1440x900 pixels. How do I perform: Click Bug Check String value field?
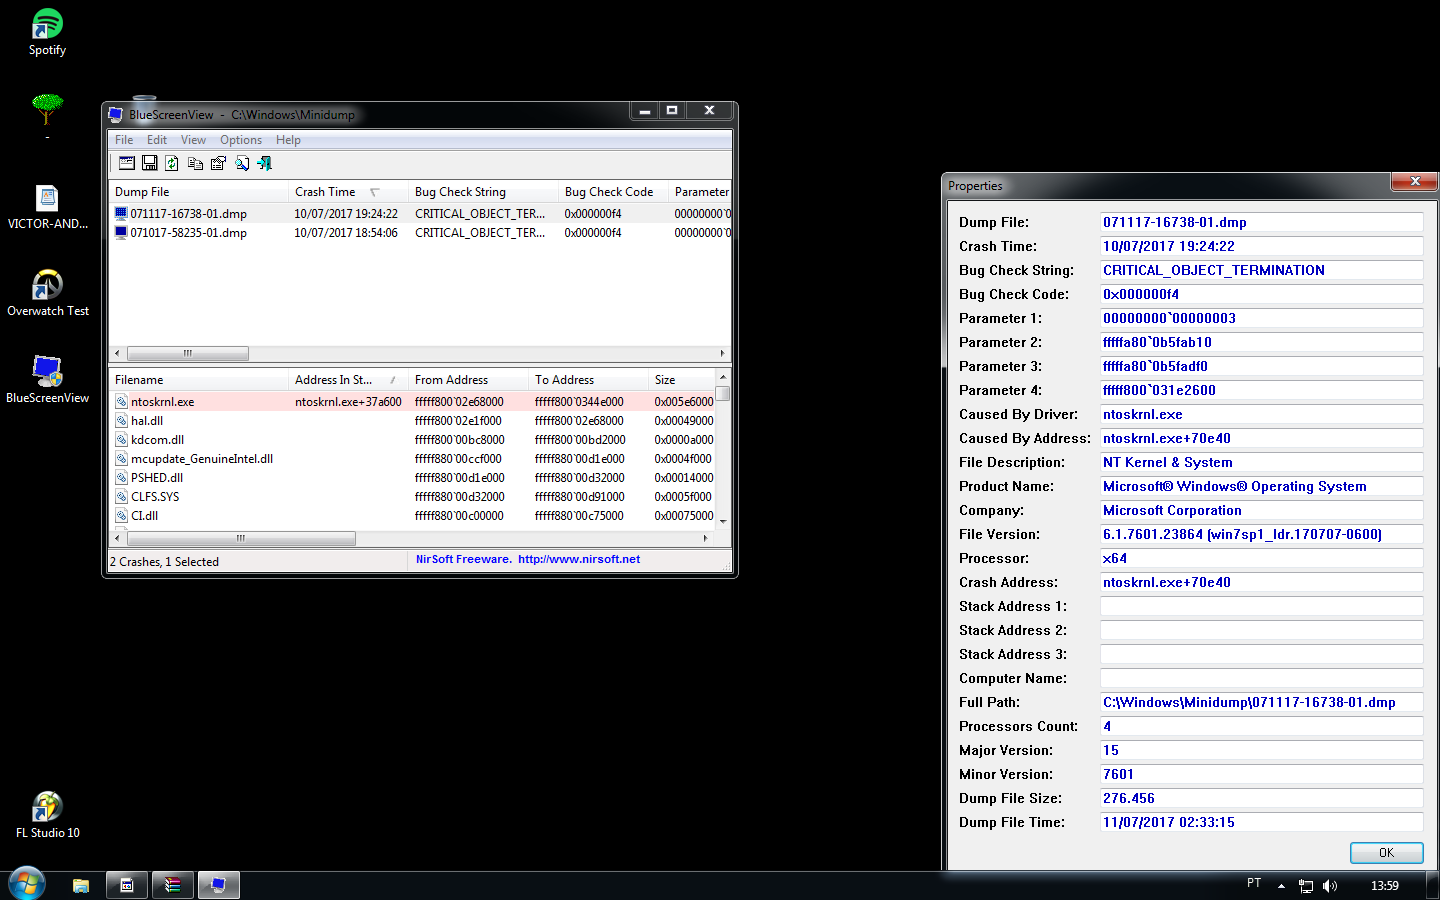(x=1261, y=270)
